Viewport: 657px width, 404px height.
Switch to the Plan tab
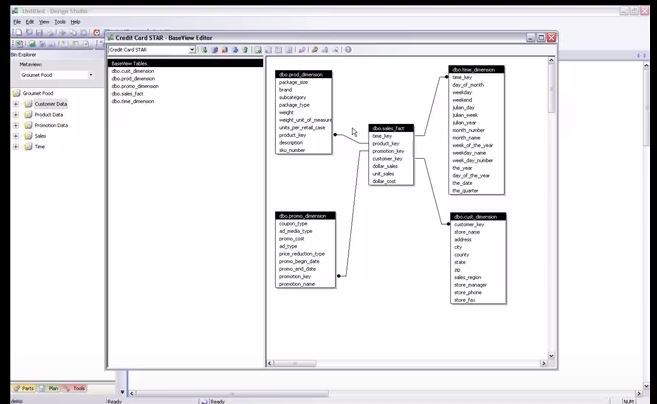(x=51, y=388)
